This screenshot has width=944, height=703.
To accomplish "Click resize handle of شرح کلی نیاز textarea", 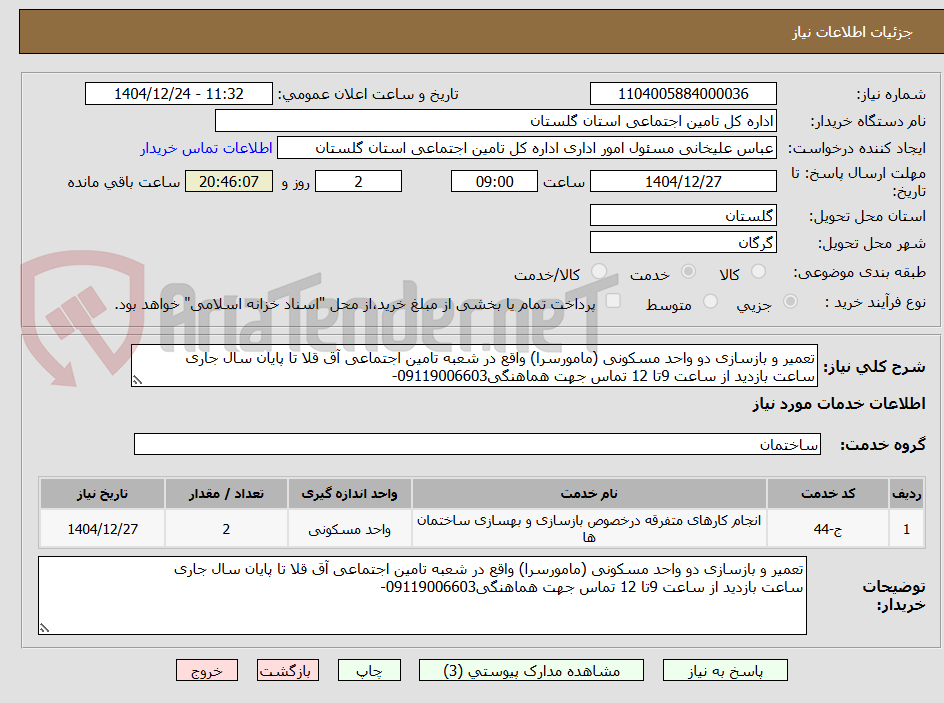I will point(137,380).
